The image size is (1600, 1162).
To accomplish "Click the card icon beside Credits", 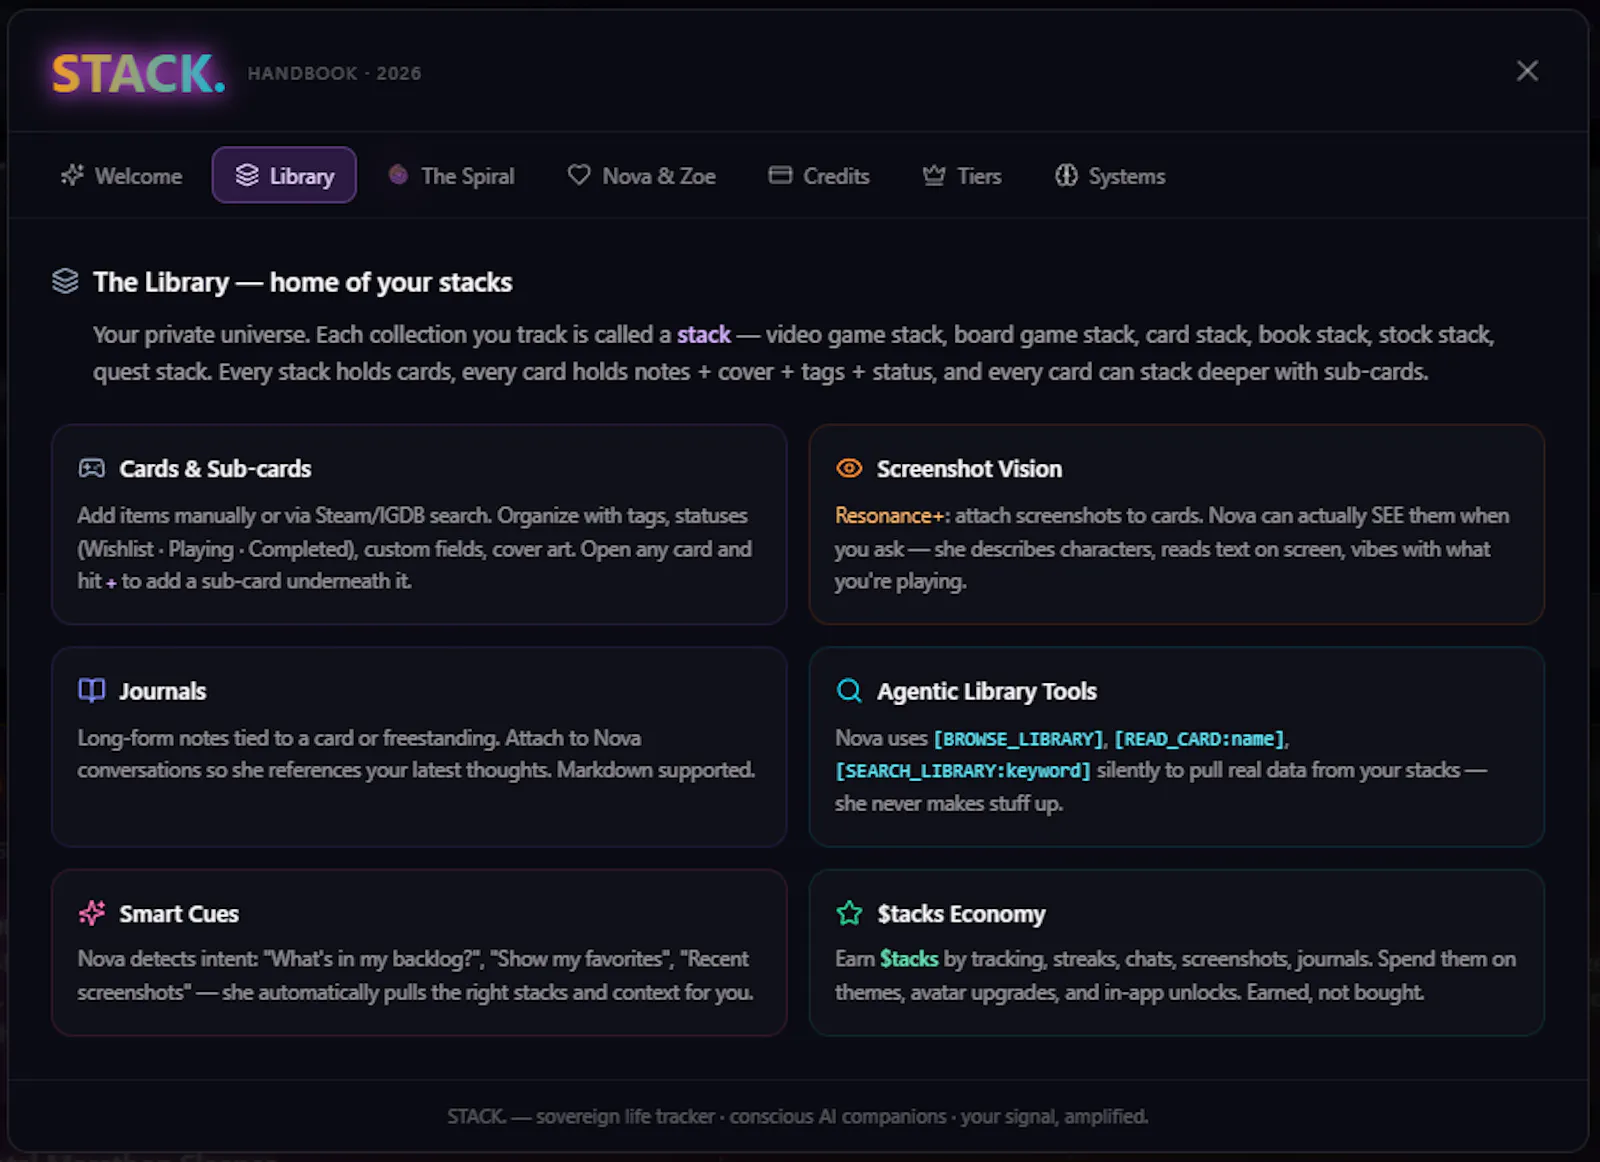I will click(x=780, y=175).
